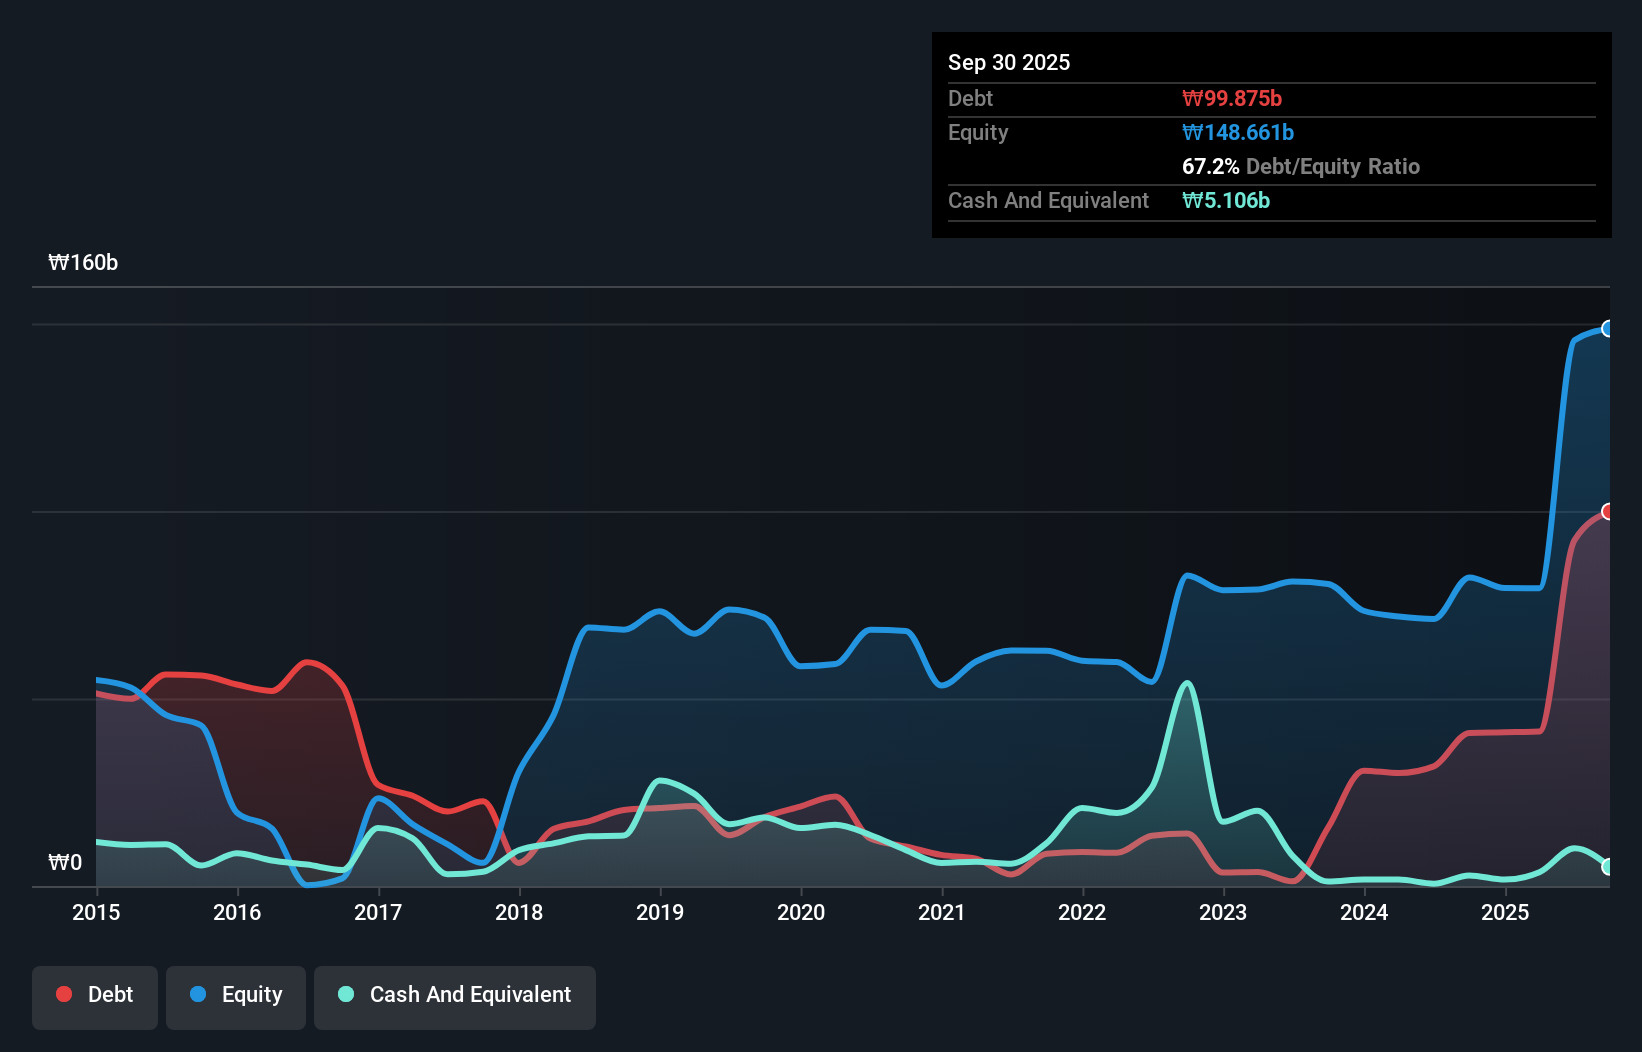Click the teal Cash And Equivalent legend dot
The image size is (1642, 1052).
click(x=344, y=995)
